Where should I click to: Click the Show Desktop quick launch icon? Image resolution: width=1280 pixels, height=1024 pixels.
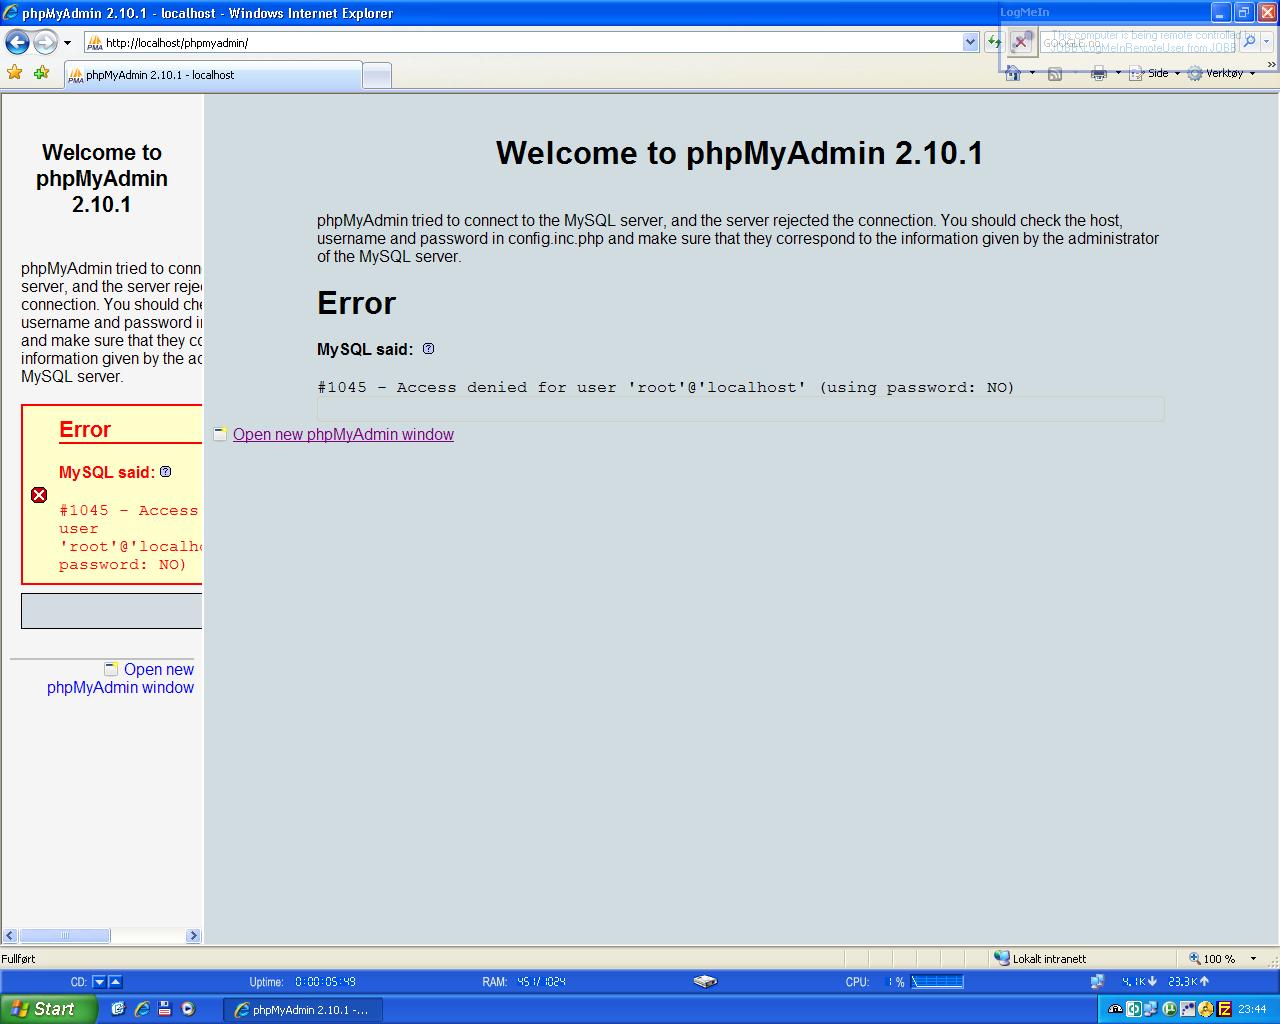[x=118, y=1009]
